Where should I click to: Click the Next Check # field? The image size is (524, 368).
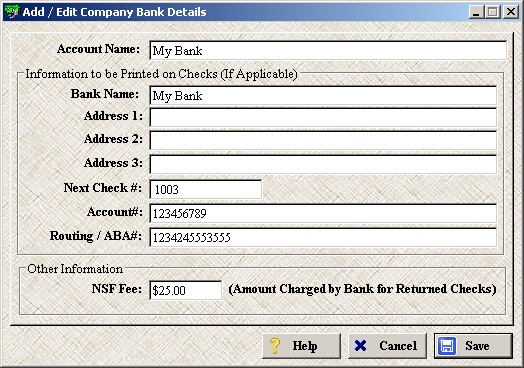[x=206, y=190]
